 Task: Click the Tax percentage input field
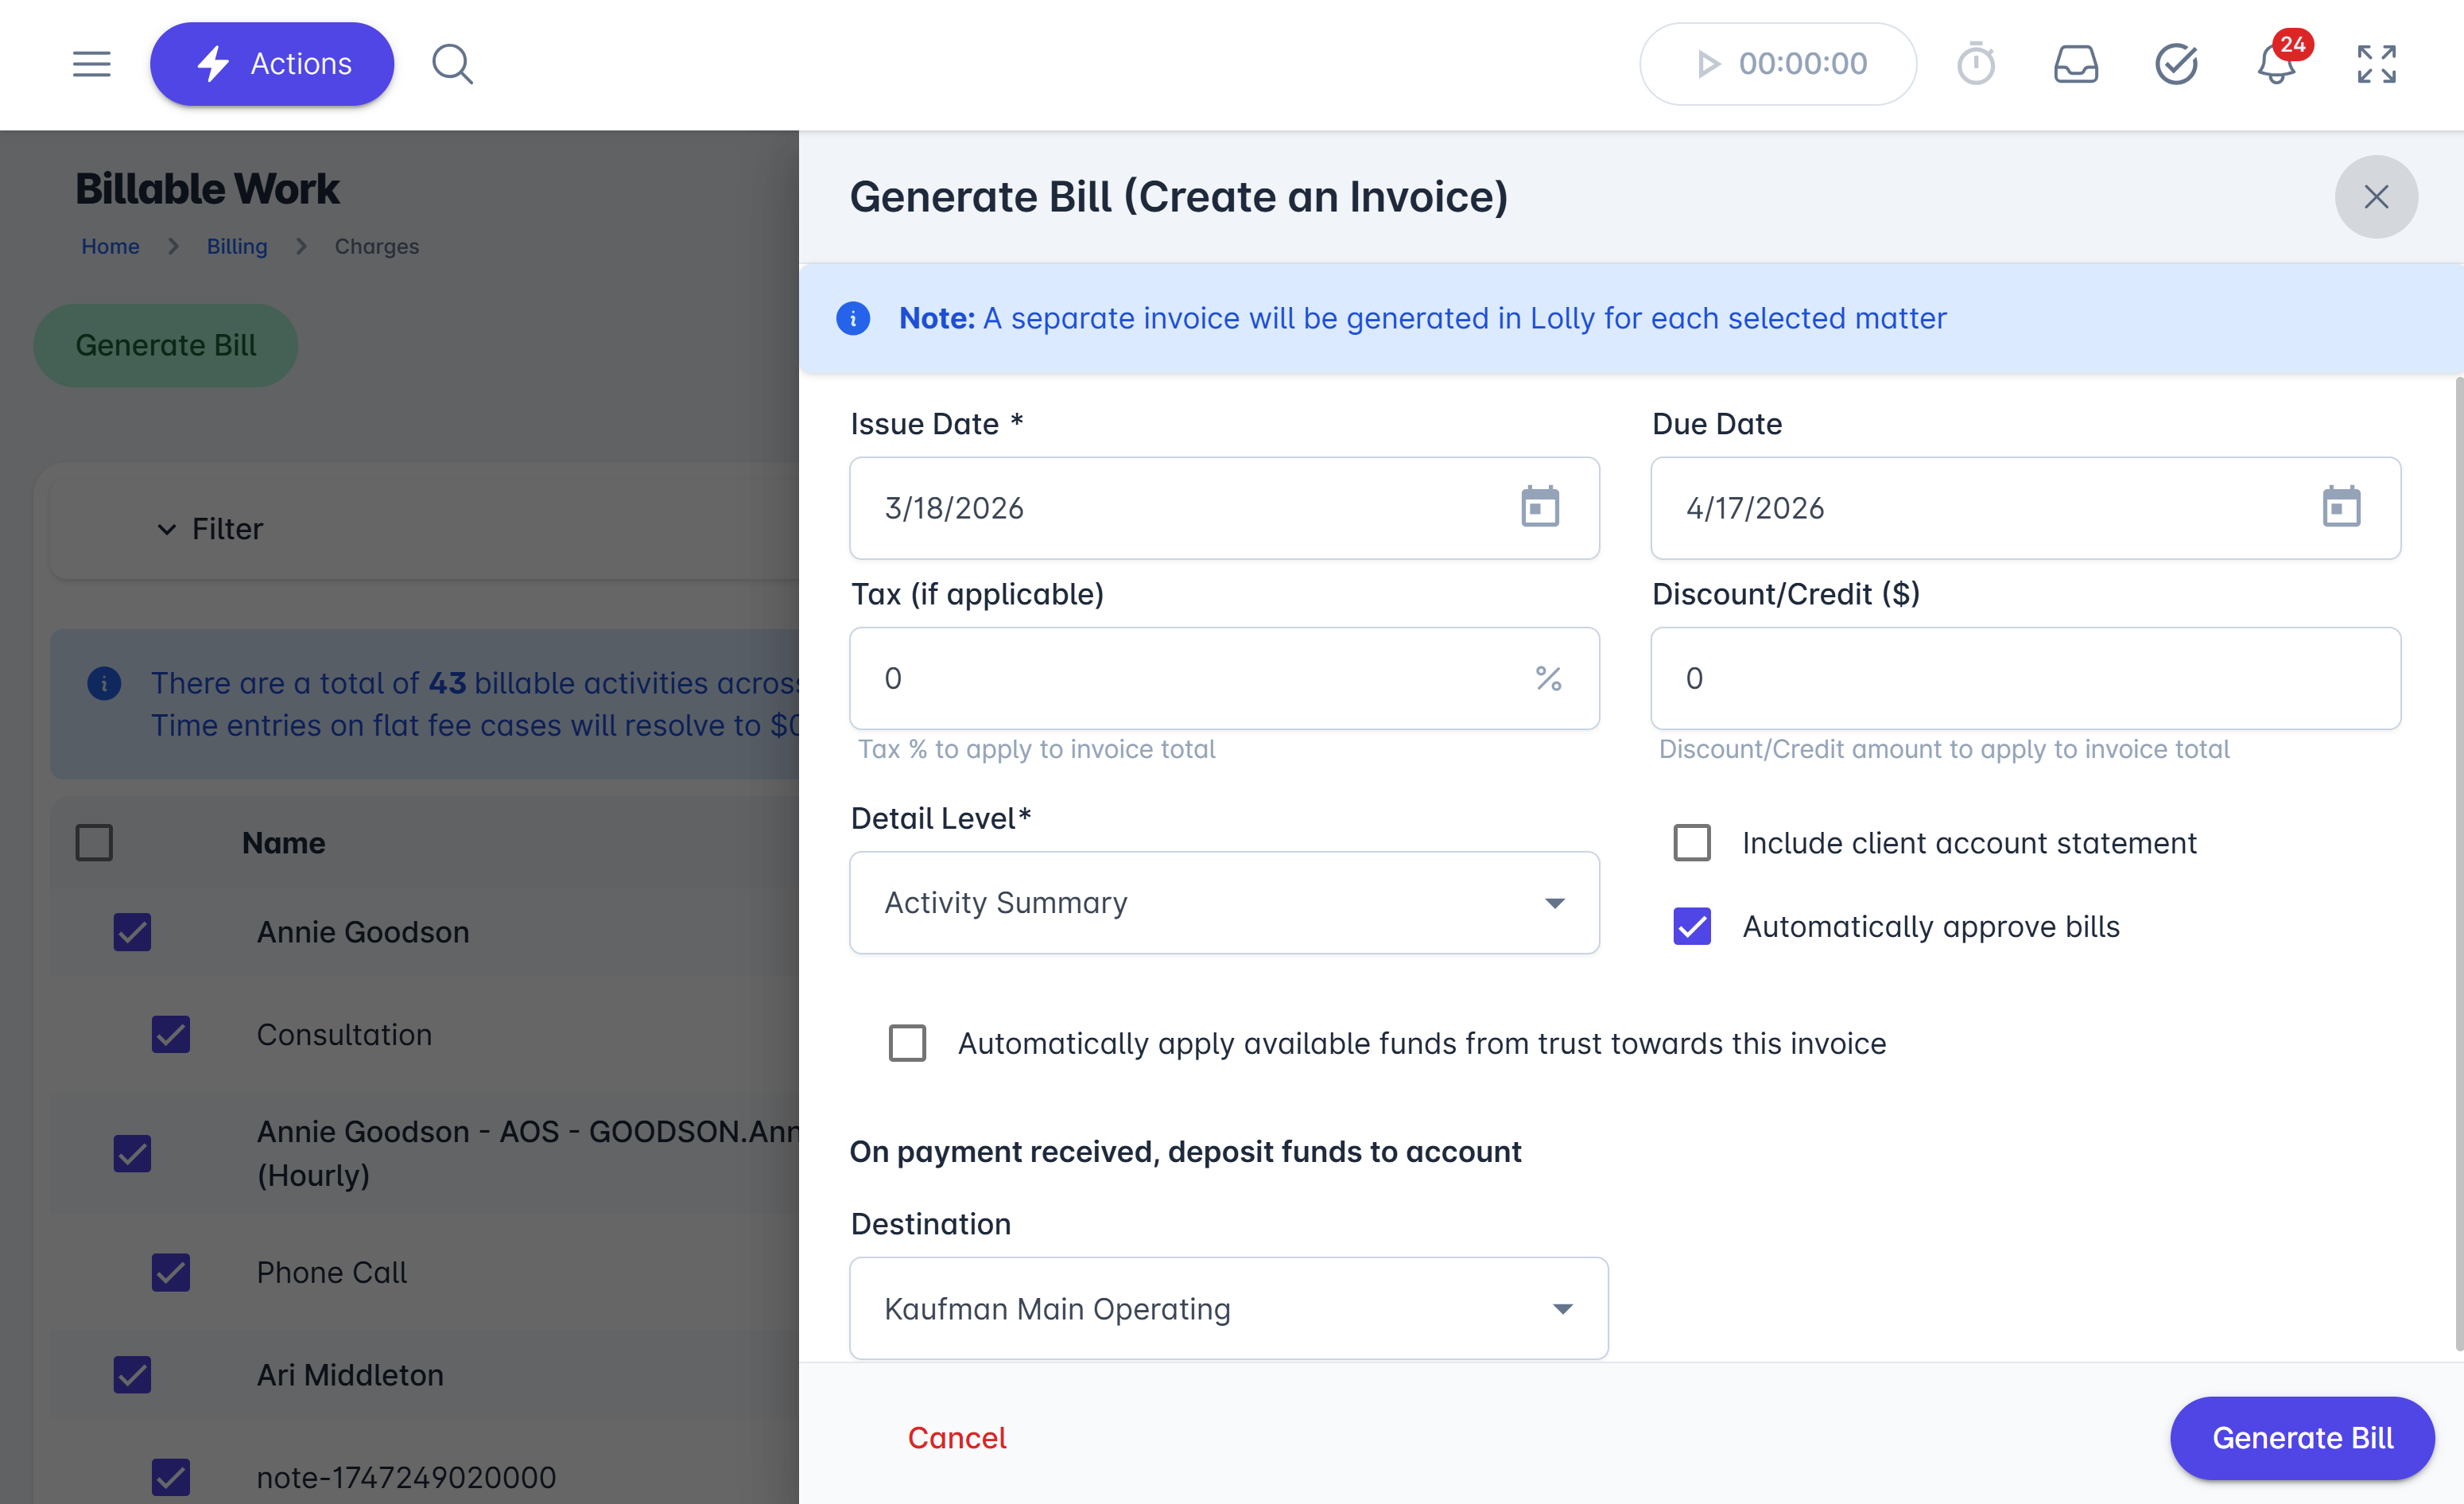[1224, 678]
